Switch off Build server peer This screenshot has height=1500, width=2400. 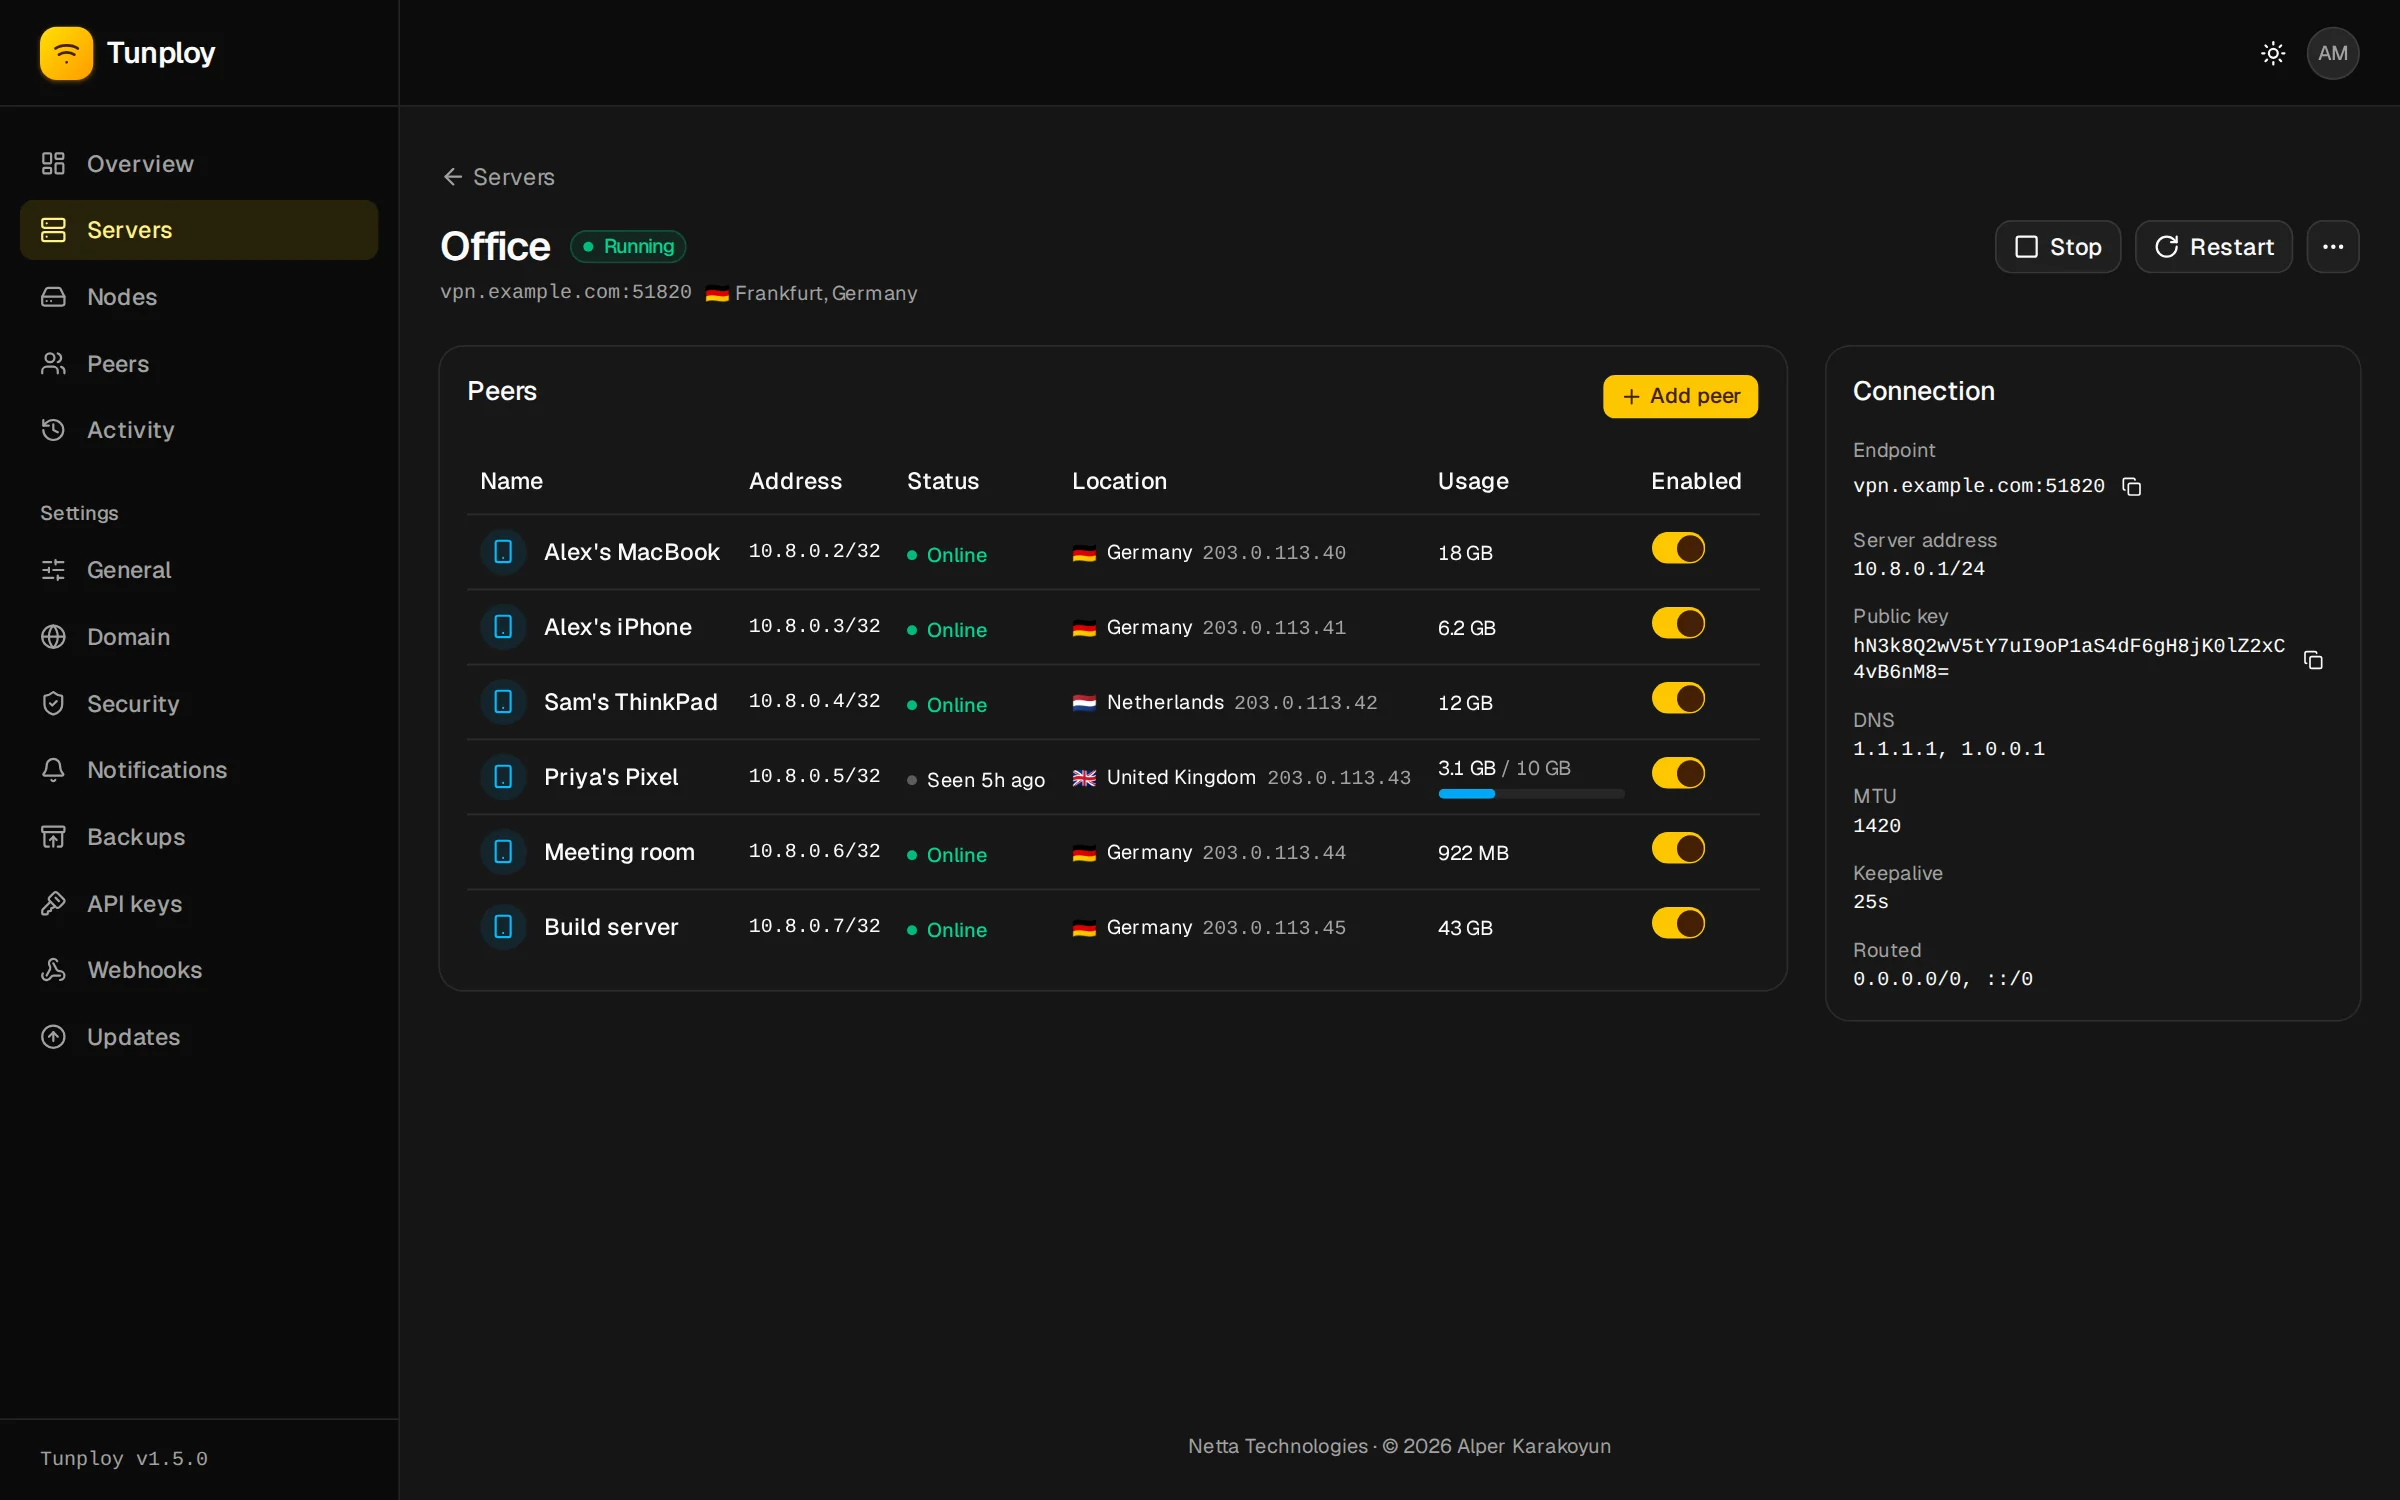point(1678,924)
